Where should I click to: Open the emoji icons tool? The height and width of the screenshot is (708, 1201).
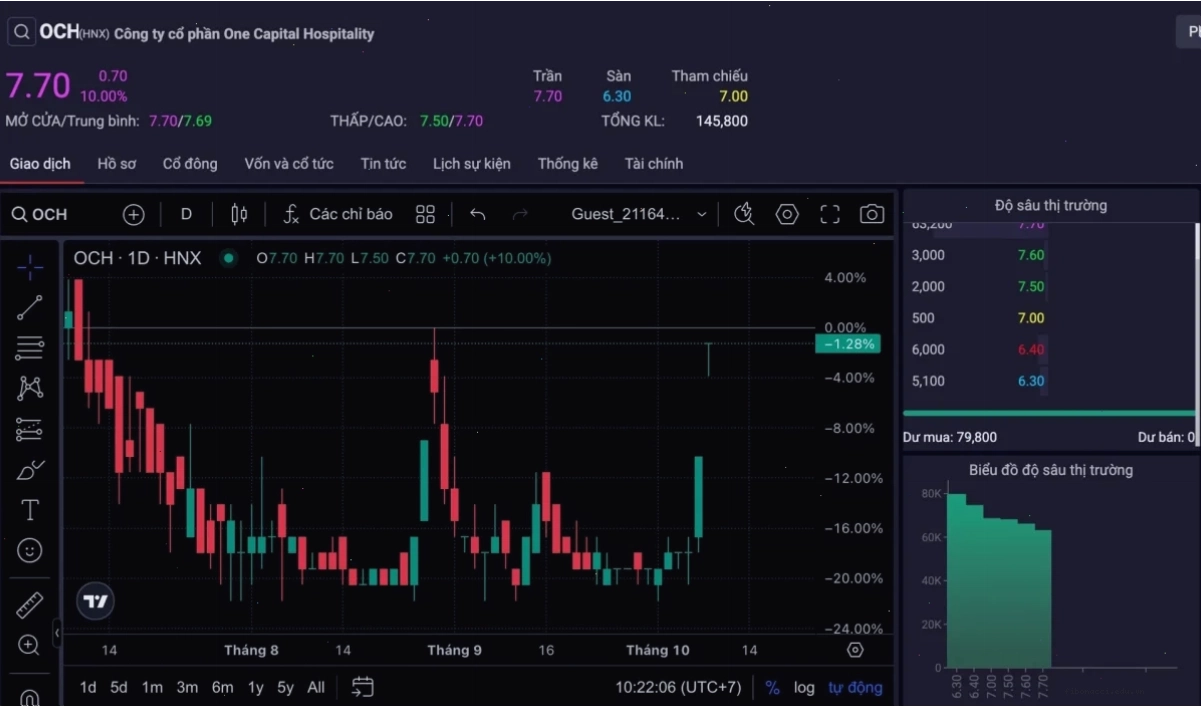(30, 550)
